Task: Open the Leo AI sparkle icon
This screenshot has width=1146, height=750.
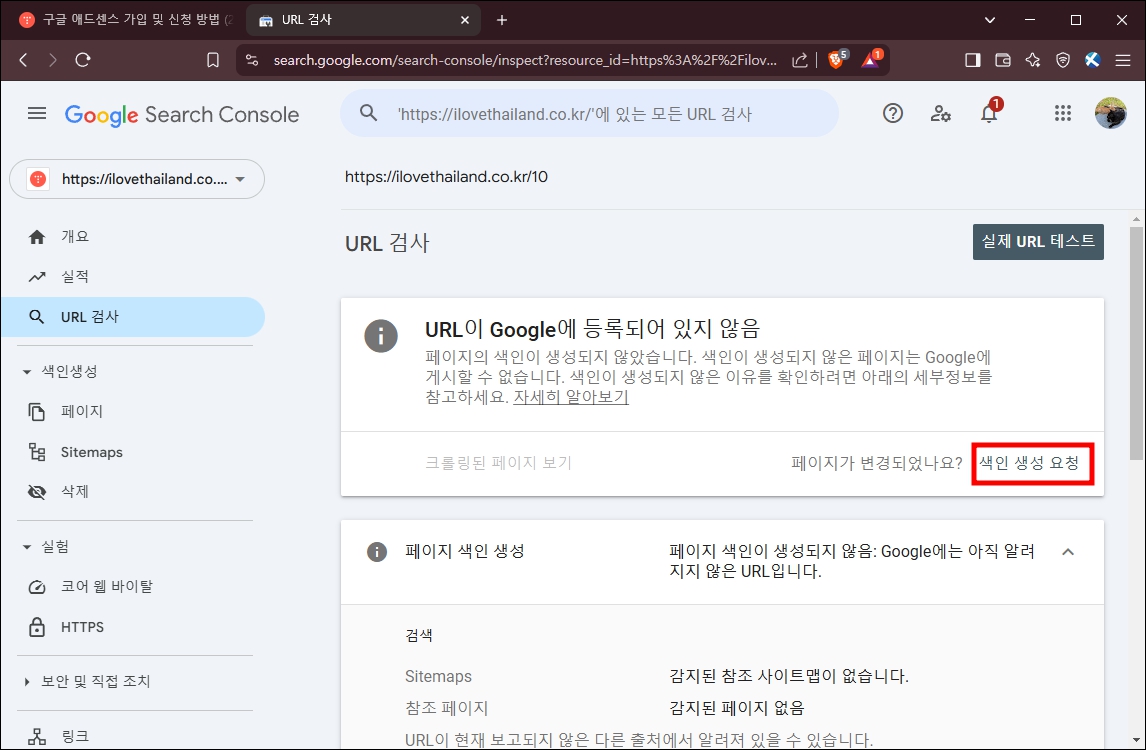Action: 1033,60
